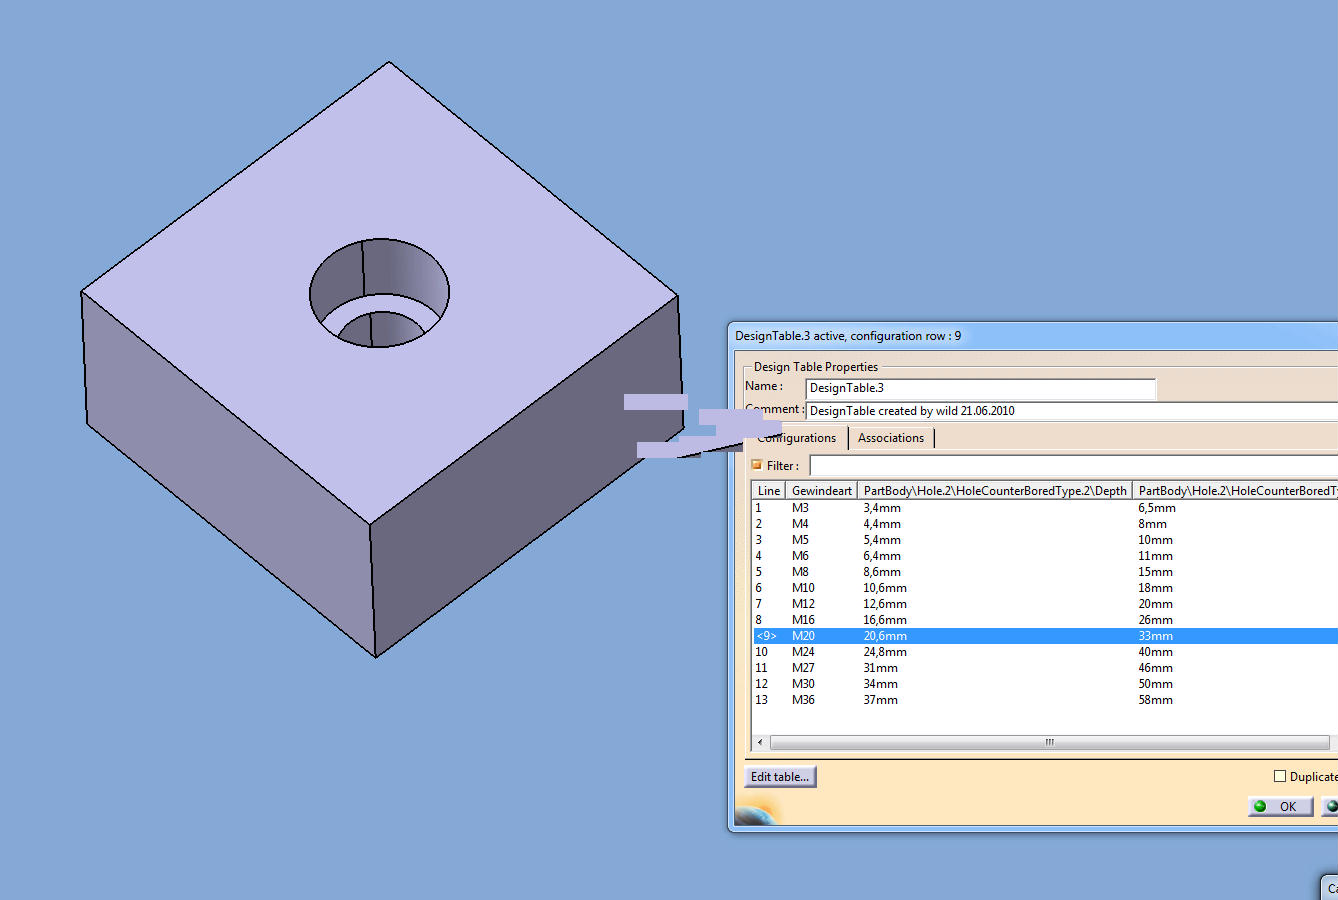The height and width of the screenshot is (900, 1338).
Task: Click the HoleCounterBoredType.2\Depth column header
Action: [995, 491]
